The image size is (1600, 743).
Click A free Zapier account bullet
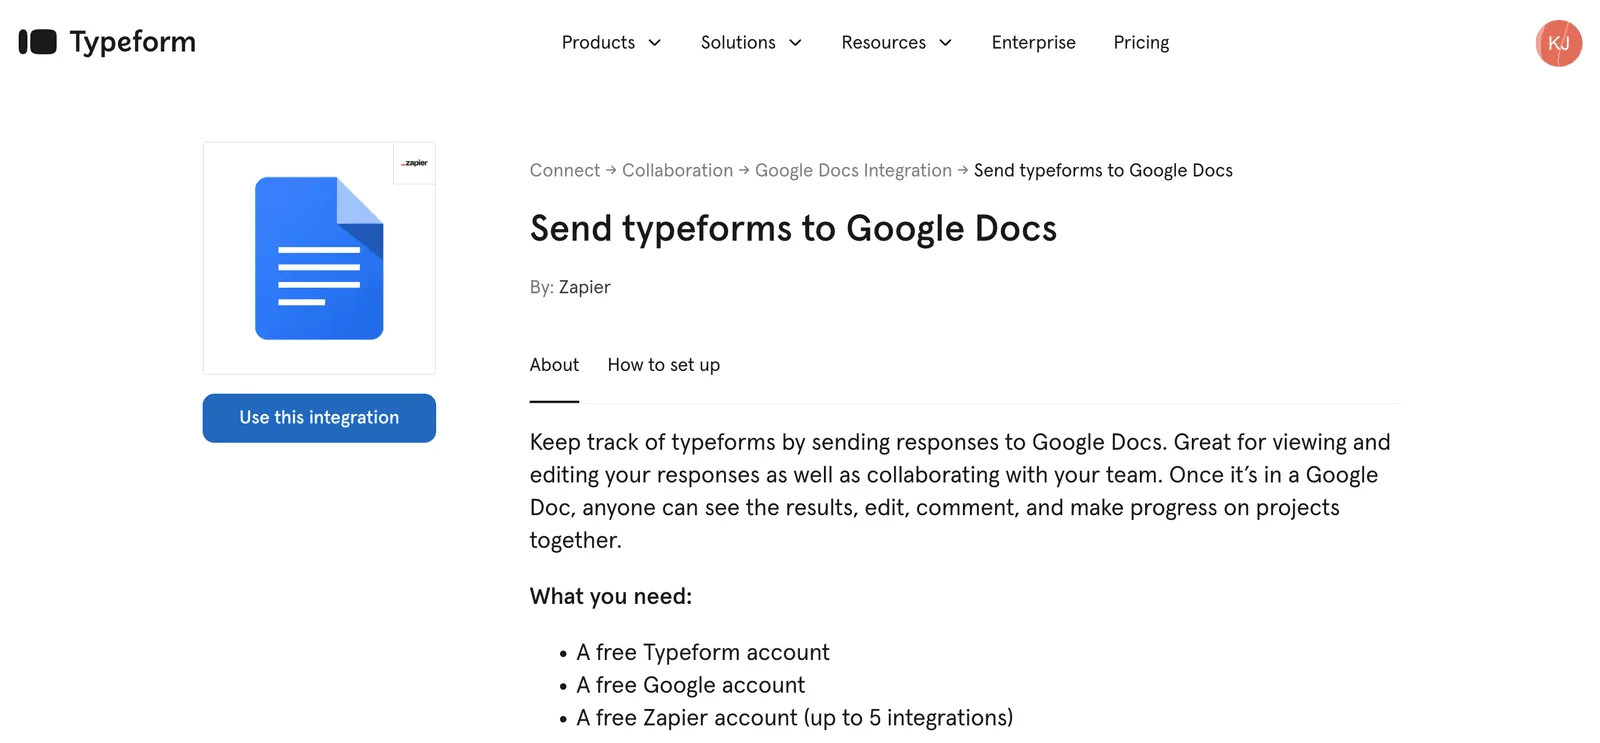pos(794,718)
